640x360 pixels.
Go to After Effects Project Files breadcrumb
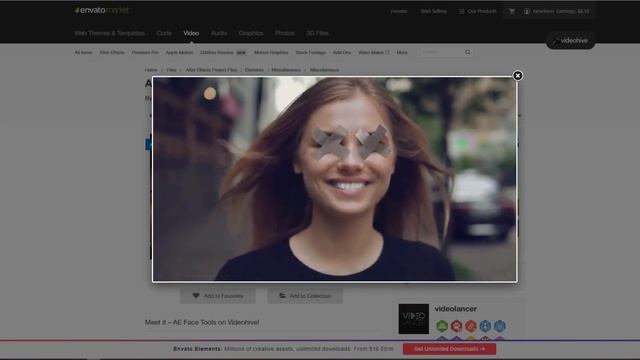(x=211, y=70)
